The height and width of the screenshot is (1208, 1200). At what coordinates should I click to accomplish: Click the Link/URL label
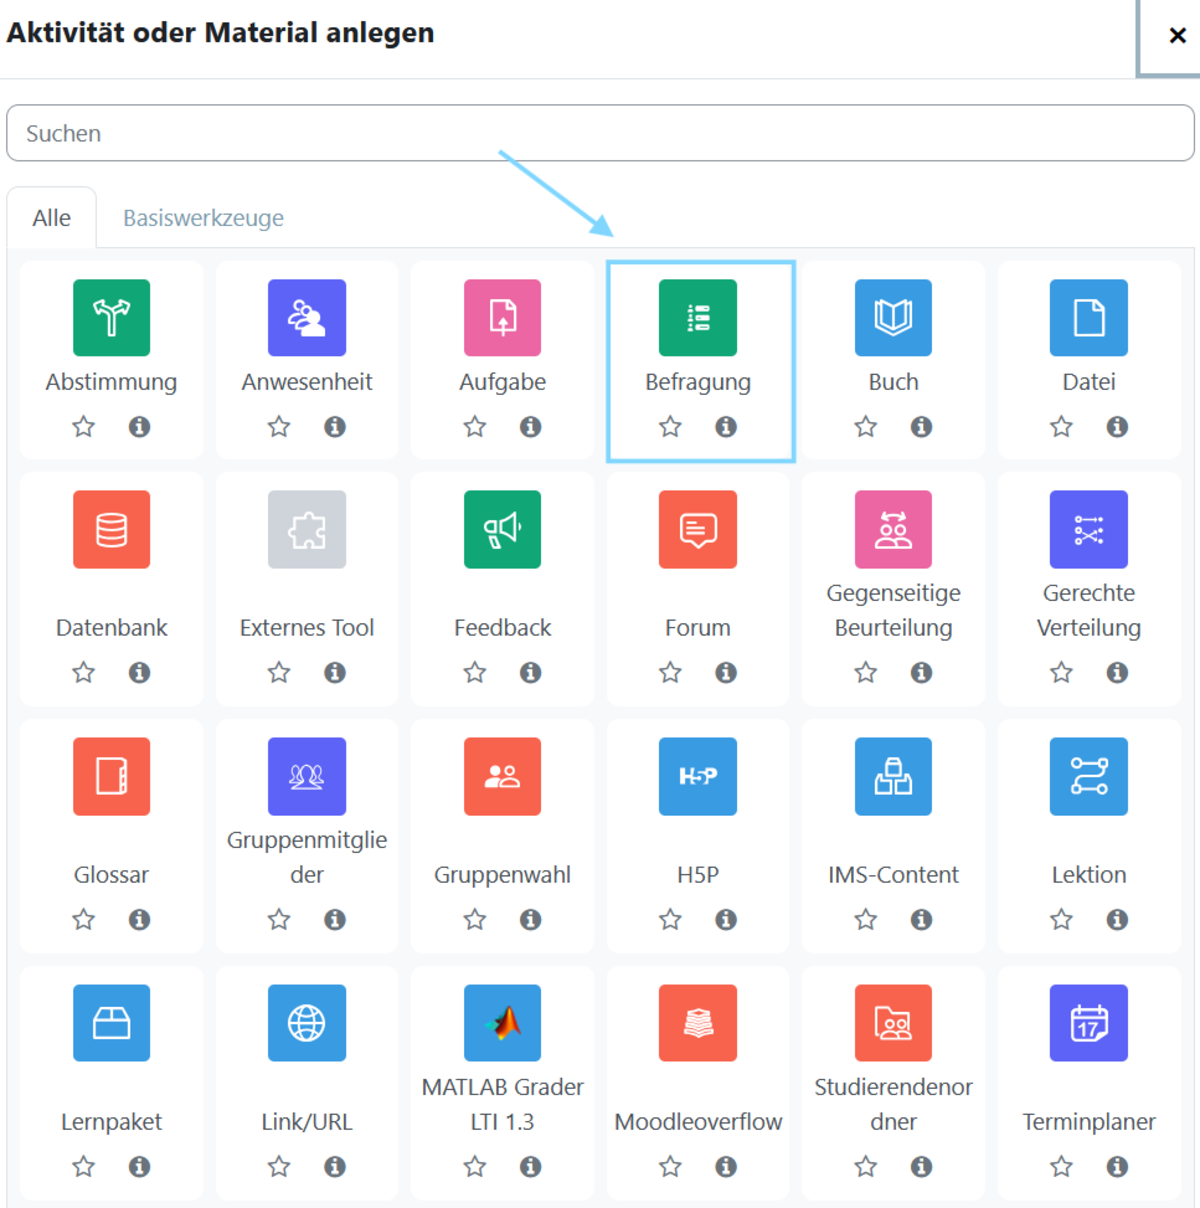pyautogui.click(x=307, y=1122)
